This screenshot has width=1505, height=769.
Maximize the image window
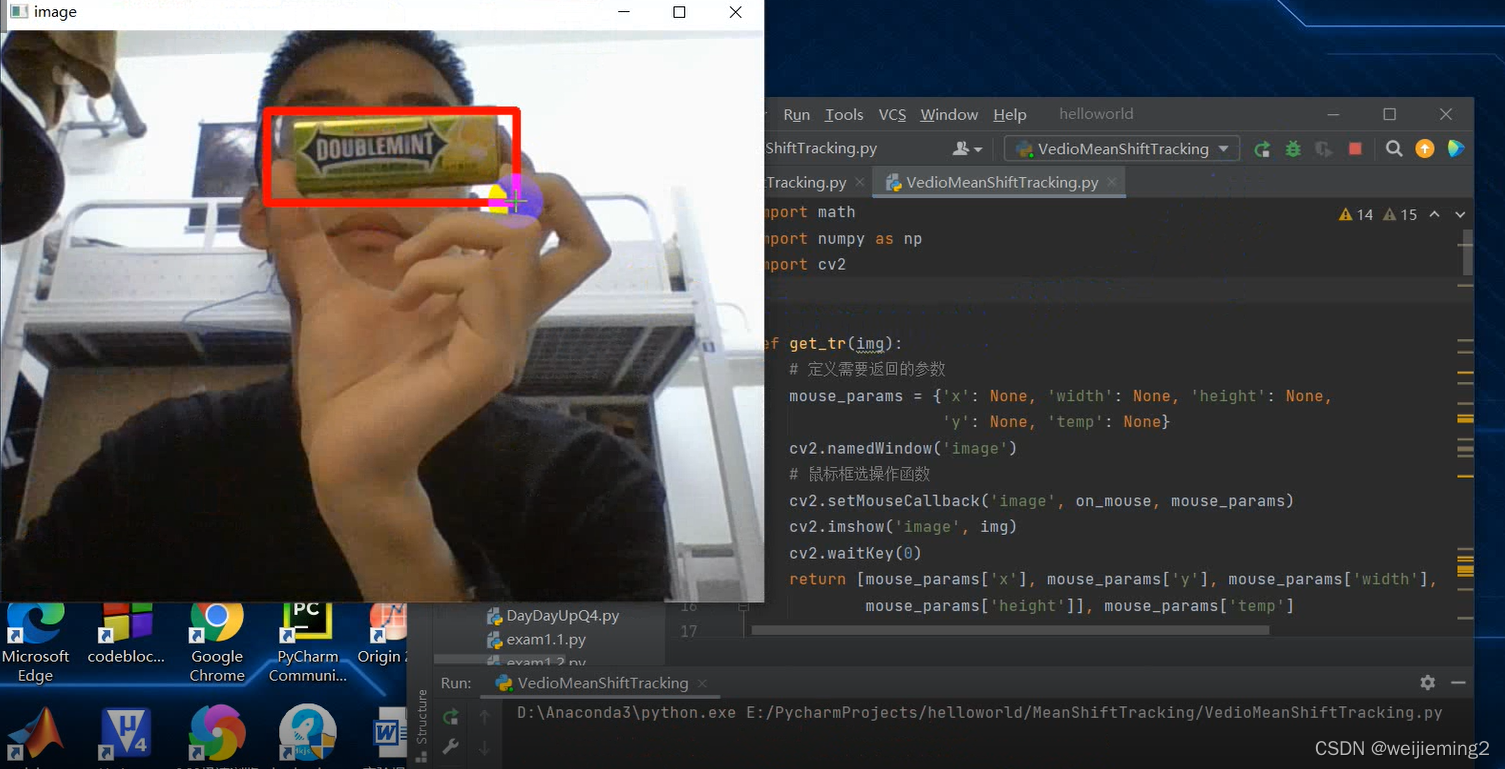pos(679,12)
